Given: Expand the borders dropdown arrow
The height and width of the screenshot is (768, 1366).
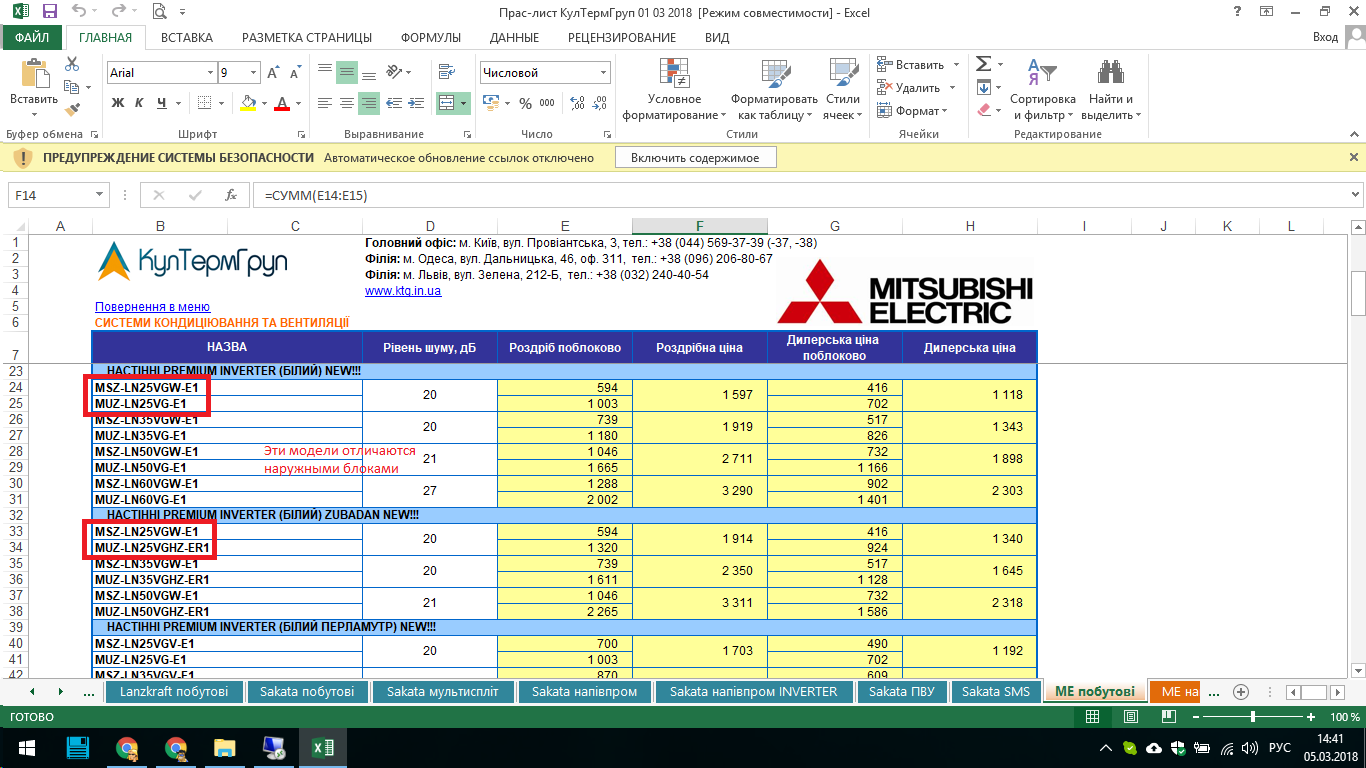Looking at the screenshot, I should click(x=220, y=103).
